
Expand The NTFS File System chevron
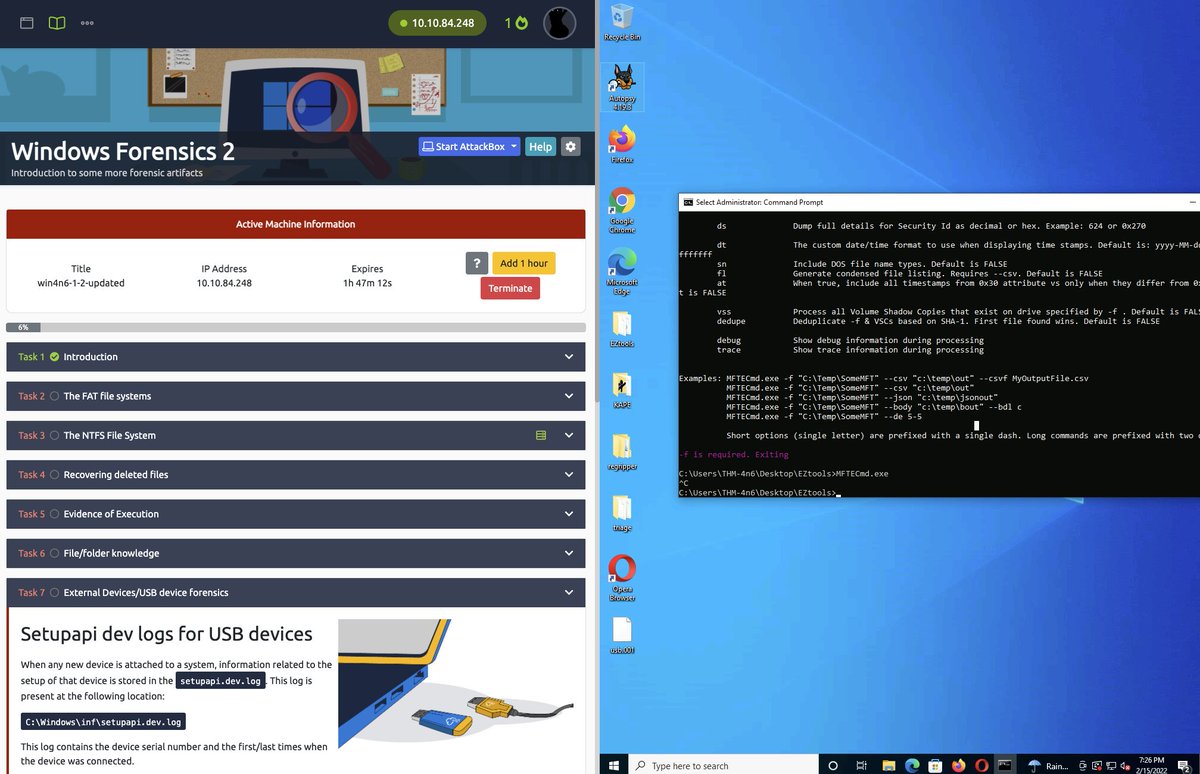coord(569,435)
